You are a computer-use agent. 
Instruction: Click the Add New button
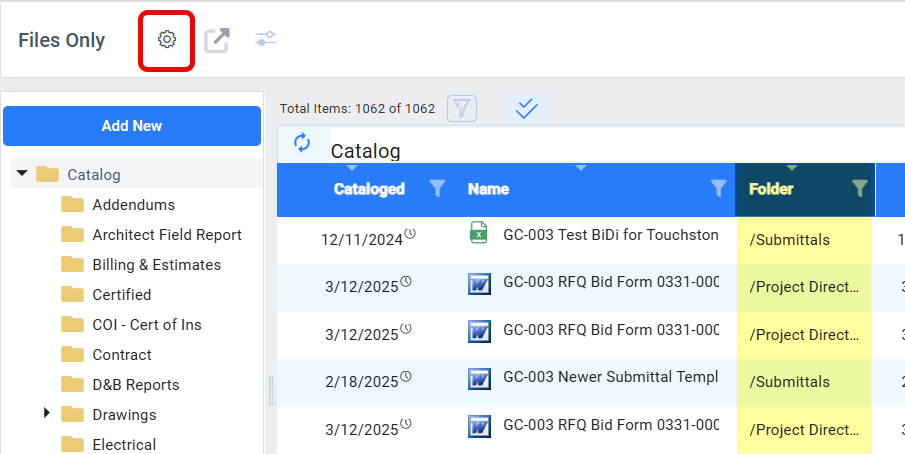132,126
